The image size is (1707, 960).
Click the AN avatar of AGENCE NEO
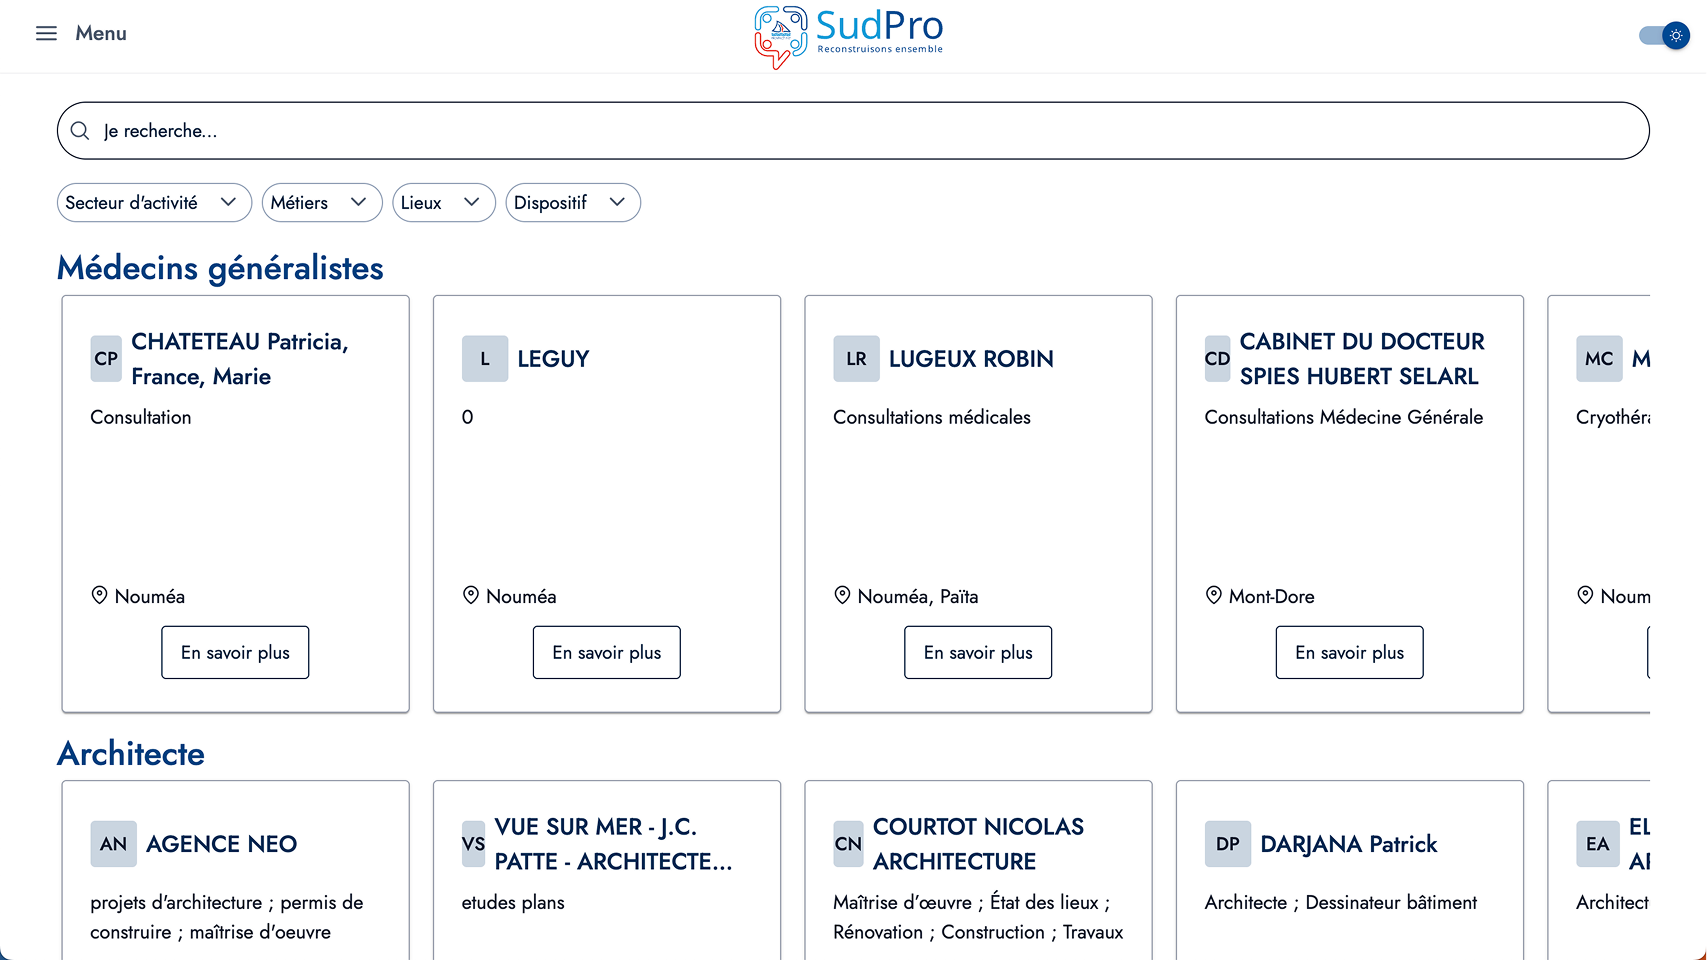coord(113,844)
